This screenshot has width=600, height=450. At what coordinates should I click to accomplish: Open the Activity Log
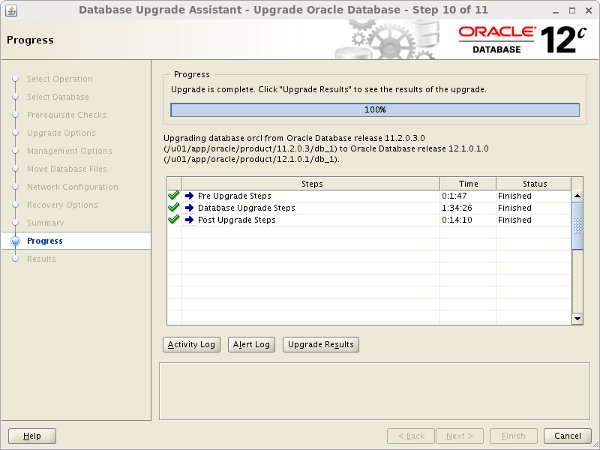[x=192, y=345]
